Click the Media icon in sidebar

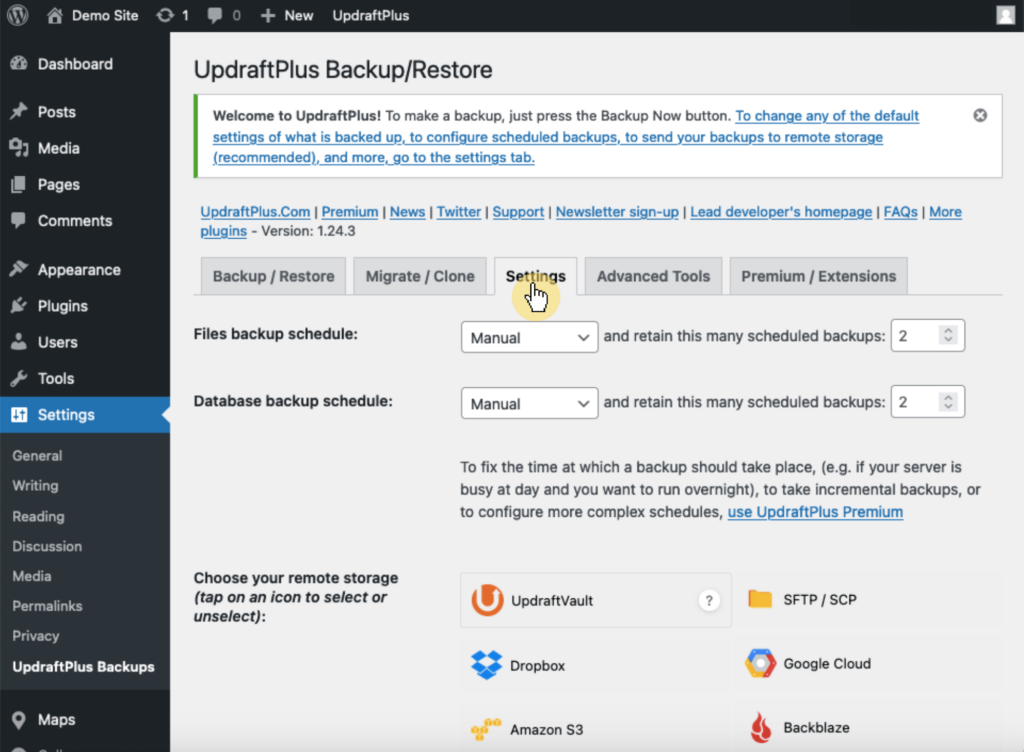pos(19,148)
